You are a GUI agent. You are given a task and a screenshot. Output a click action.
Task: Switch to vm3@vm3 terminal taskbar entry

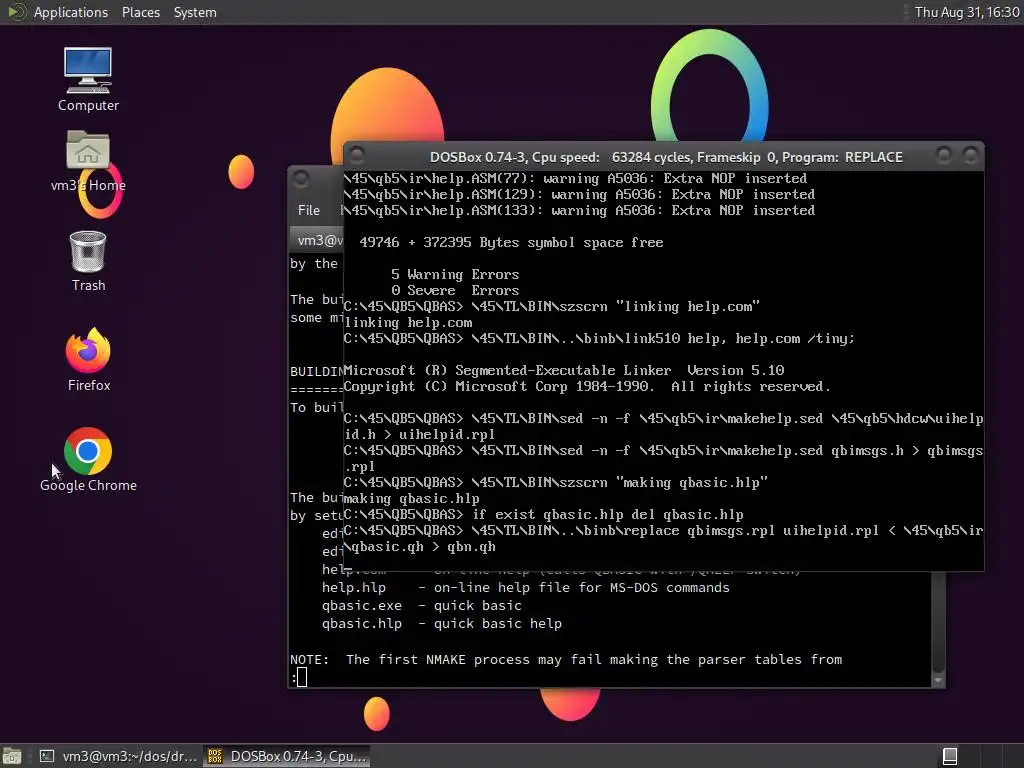tap(118, 756)
